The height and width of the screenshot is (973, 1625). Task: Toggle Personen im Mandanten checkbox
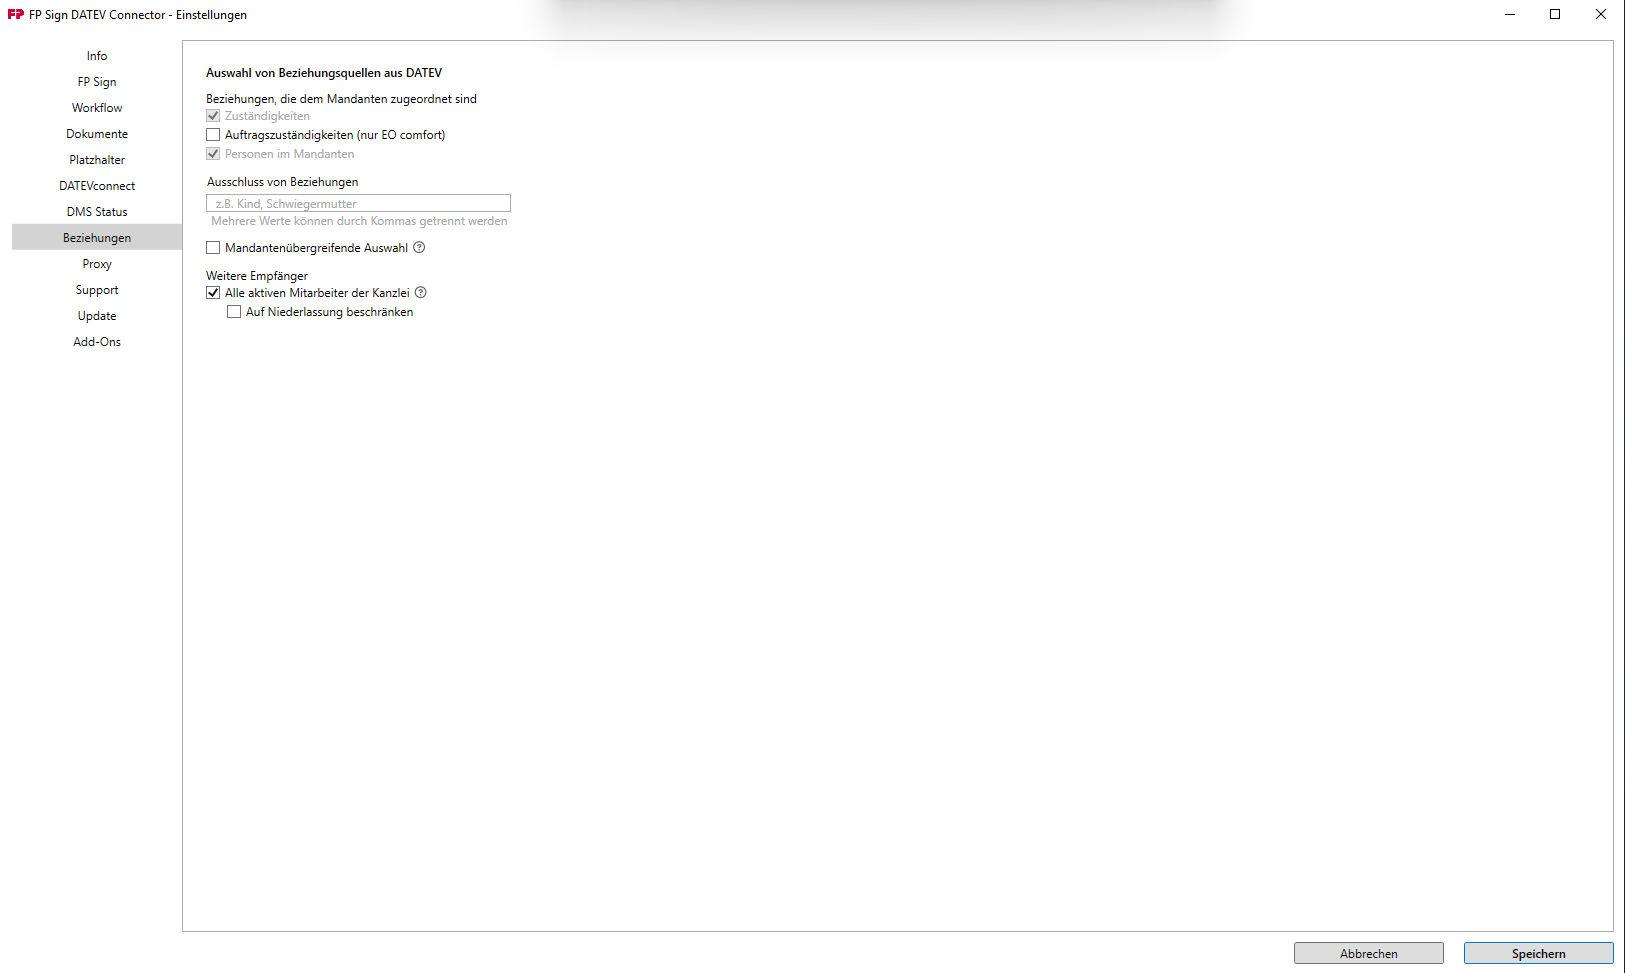[213, 153]
